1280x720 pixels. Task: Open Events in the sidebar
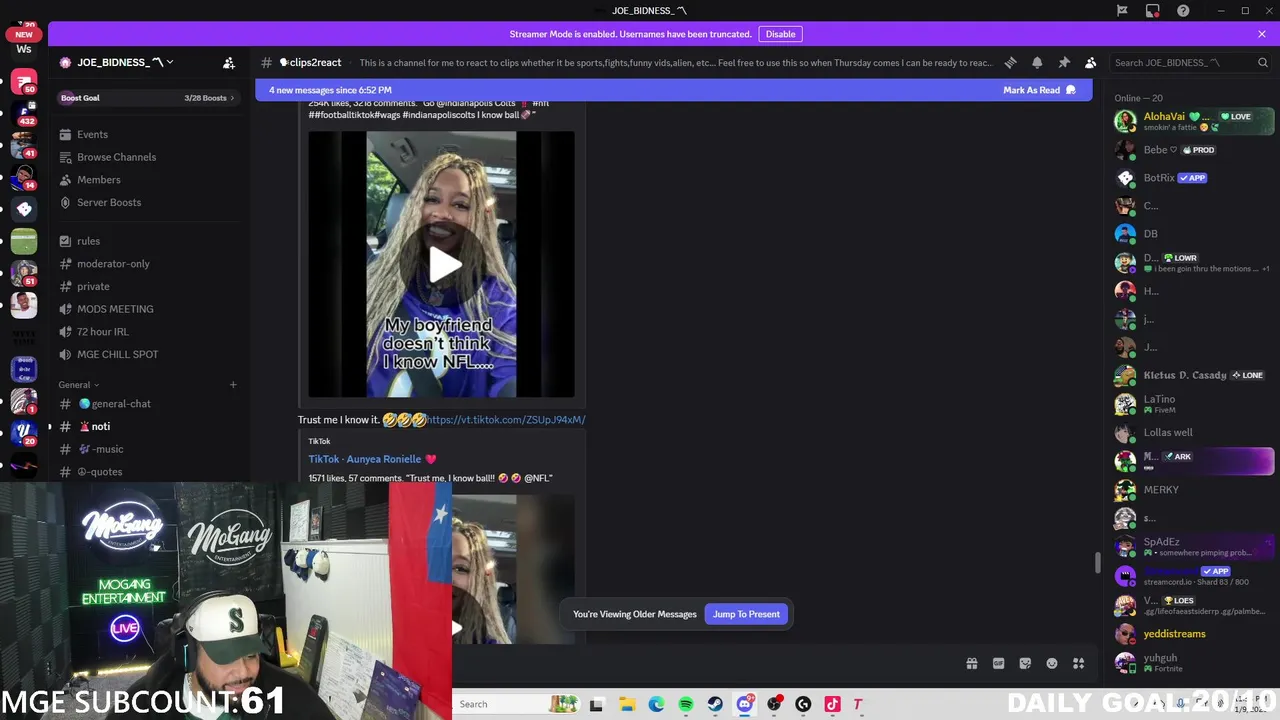tap(147, 134)
